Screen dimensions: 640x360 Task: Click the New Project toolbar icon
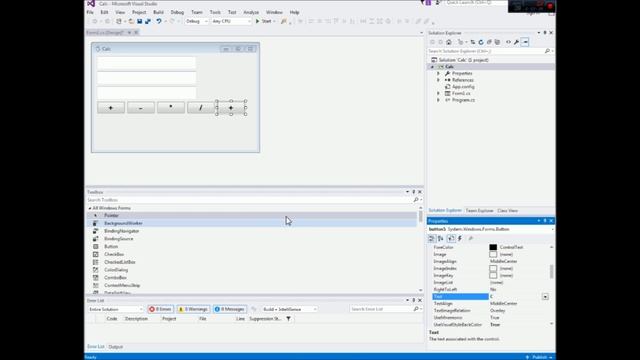[x=119, y=21]
